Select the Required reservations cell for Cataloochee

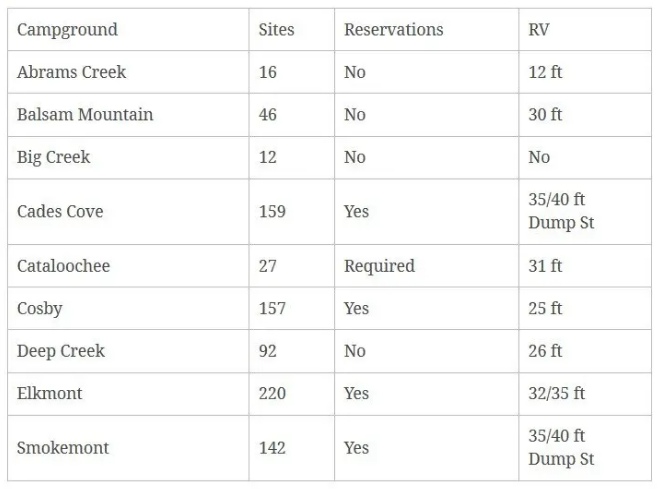coord(379,266)
